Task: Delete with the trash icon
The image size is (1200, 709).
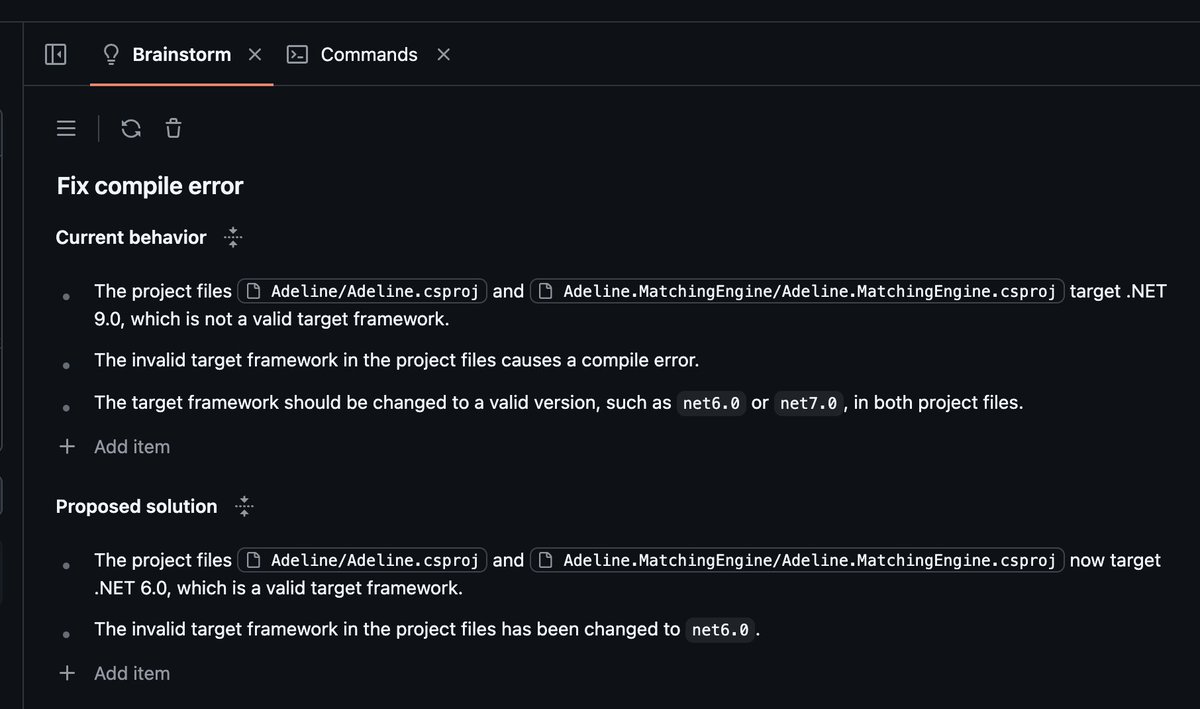Action: click(174, 128)
